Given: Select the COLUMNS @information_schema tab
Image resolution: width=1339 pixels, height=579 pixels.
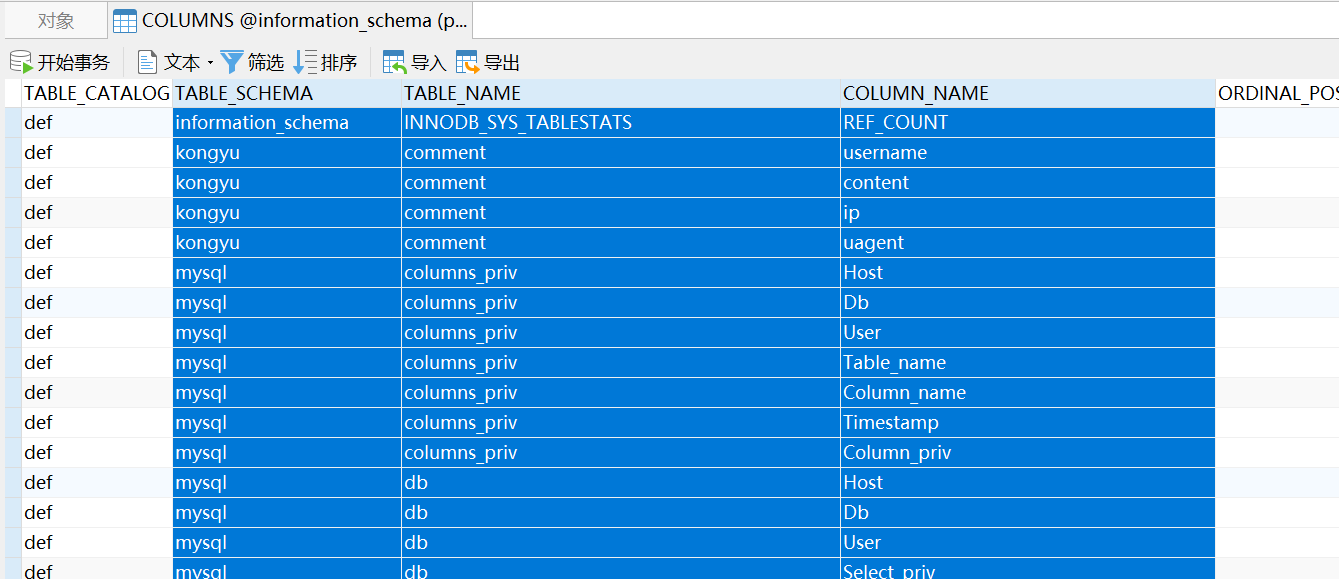Looking at the screenshot, I should pyautogui.click(x=290, y=20).
